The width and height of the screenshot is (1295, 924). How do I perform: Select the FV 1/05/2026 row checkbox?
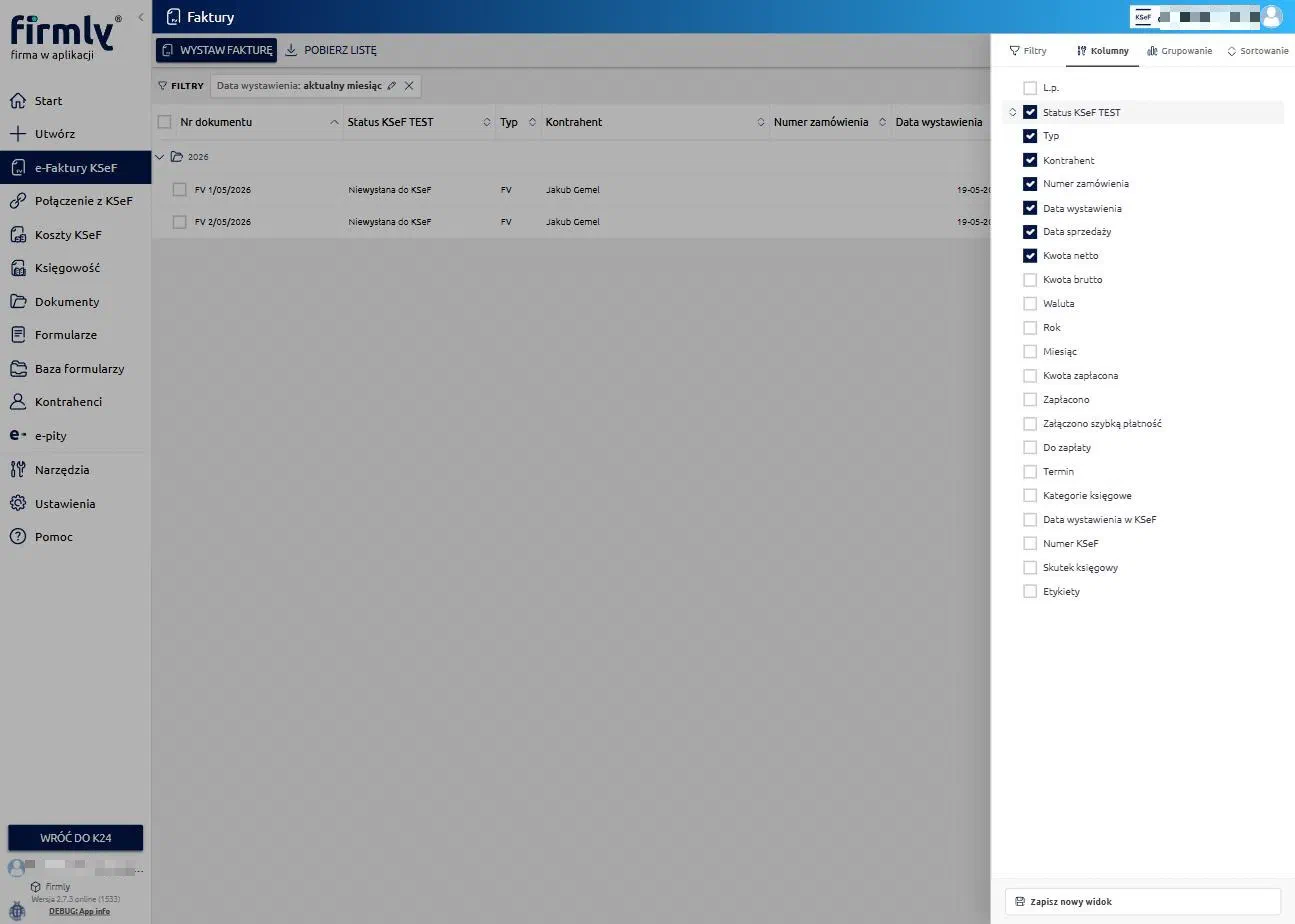(179, 190)
